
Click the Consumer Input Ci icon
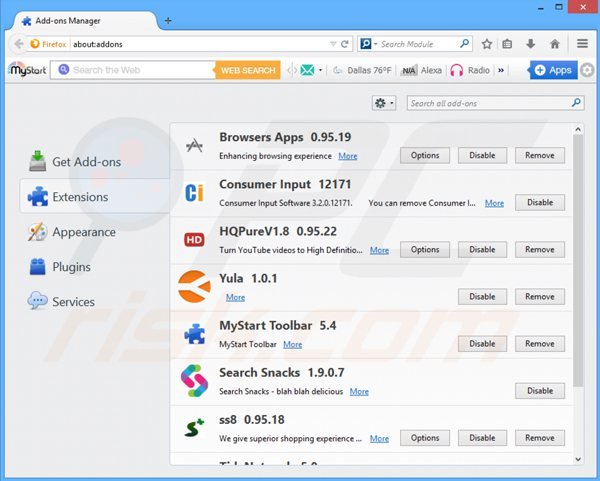click(194, 192)
